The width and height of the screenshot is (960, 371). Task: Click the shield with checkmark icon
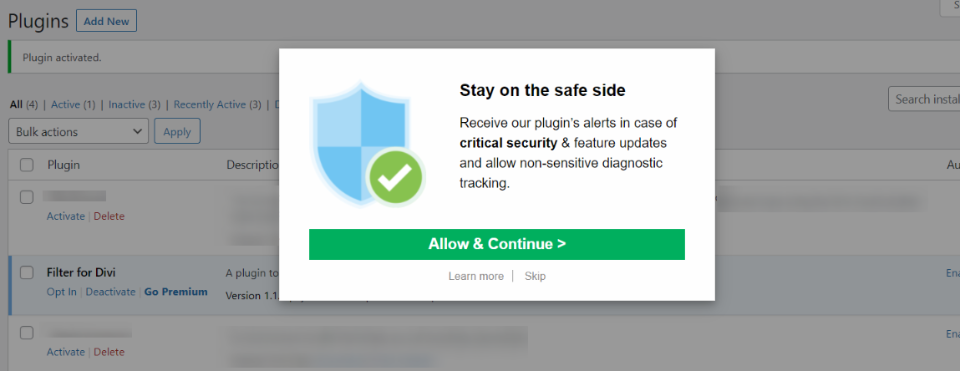click(x=367, y=144)
